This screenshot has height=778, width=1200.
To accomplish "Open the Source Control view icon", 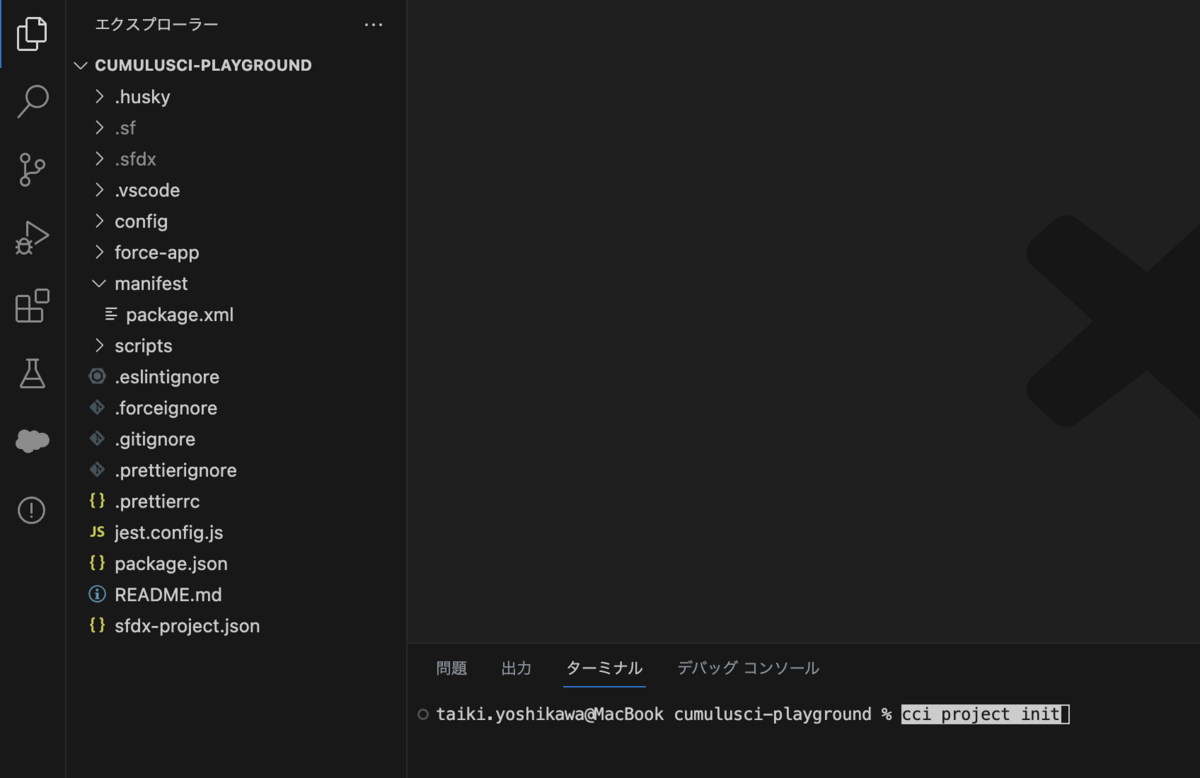I will click(32, 169).
